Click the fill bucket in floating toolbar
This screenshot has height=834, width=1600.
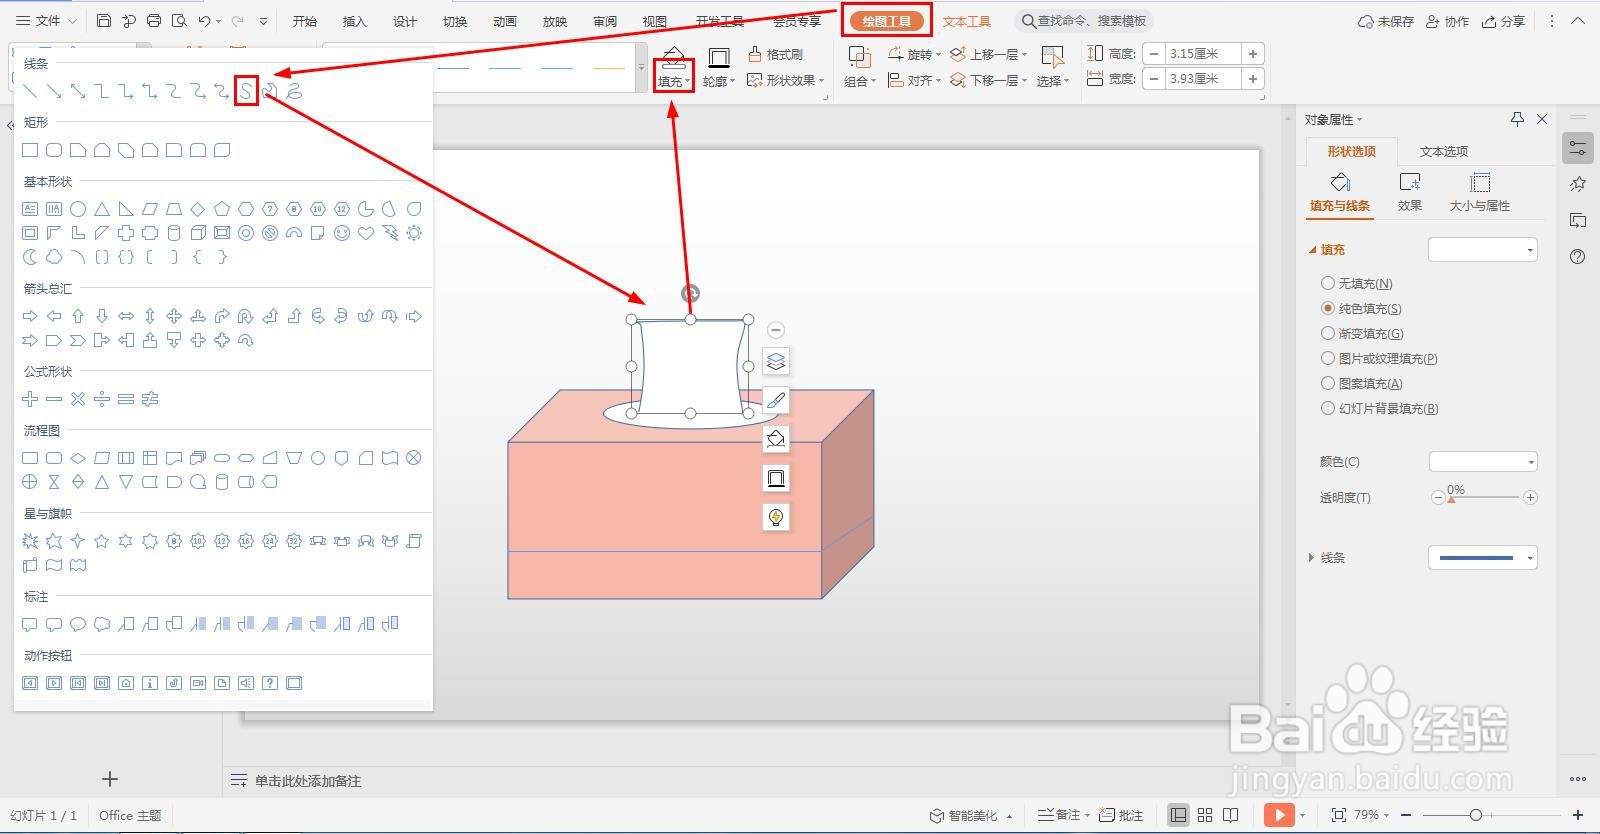[x=776, y=439]
